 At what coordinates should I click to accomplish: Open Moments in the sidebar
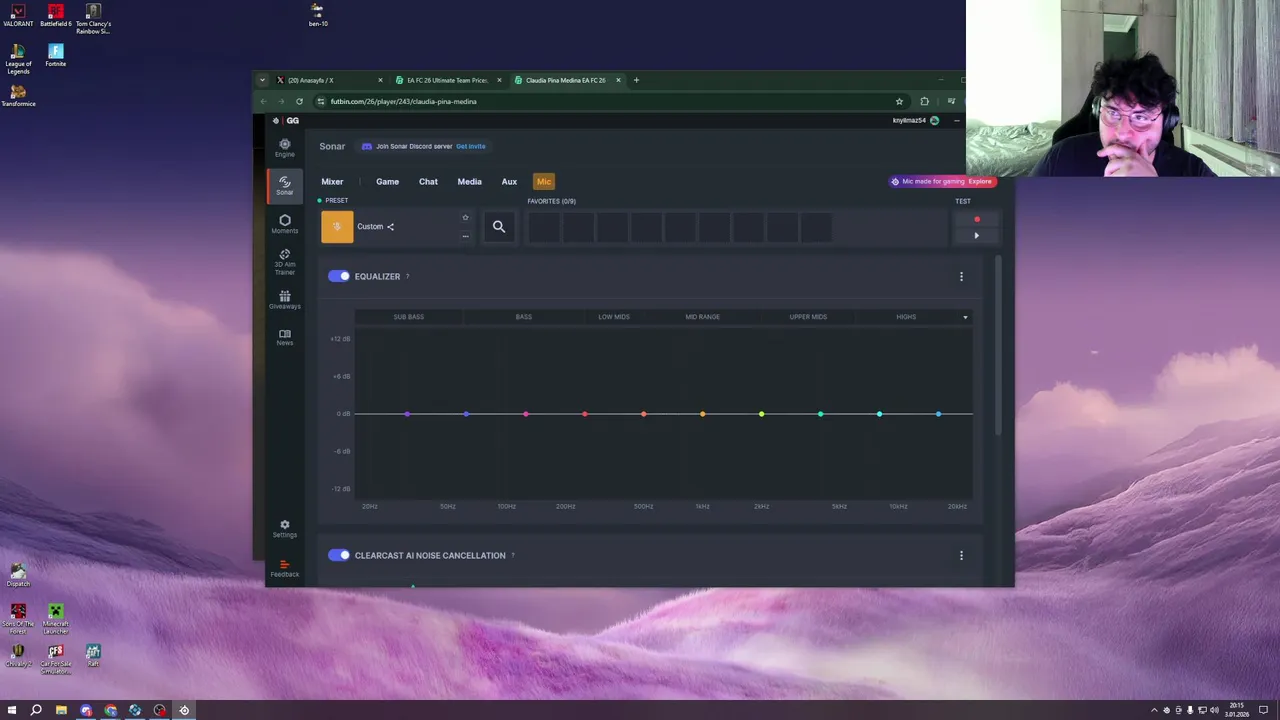pos(285,224)
